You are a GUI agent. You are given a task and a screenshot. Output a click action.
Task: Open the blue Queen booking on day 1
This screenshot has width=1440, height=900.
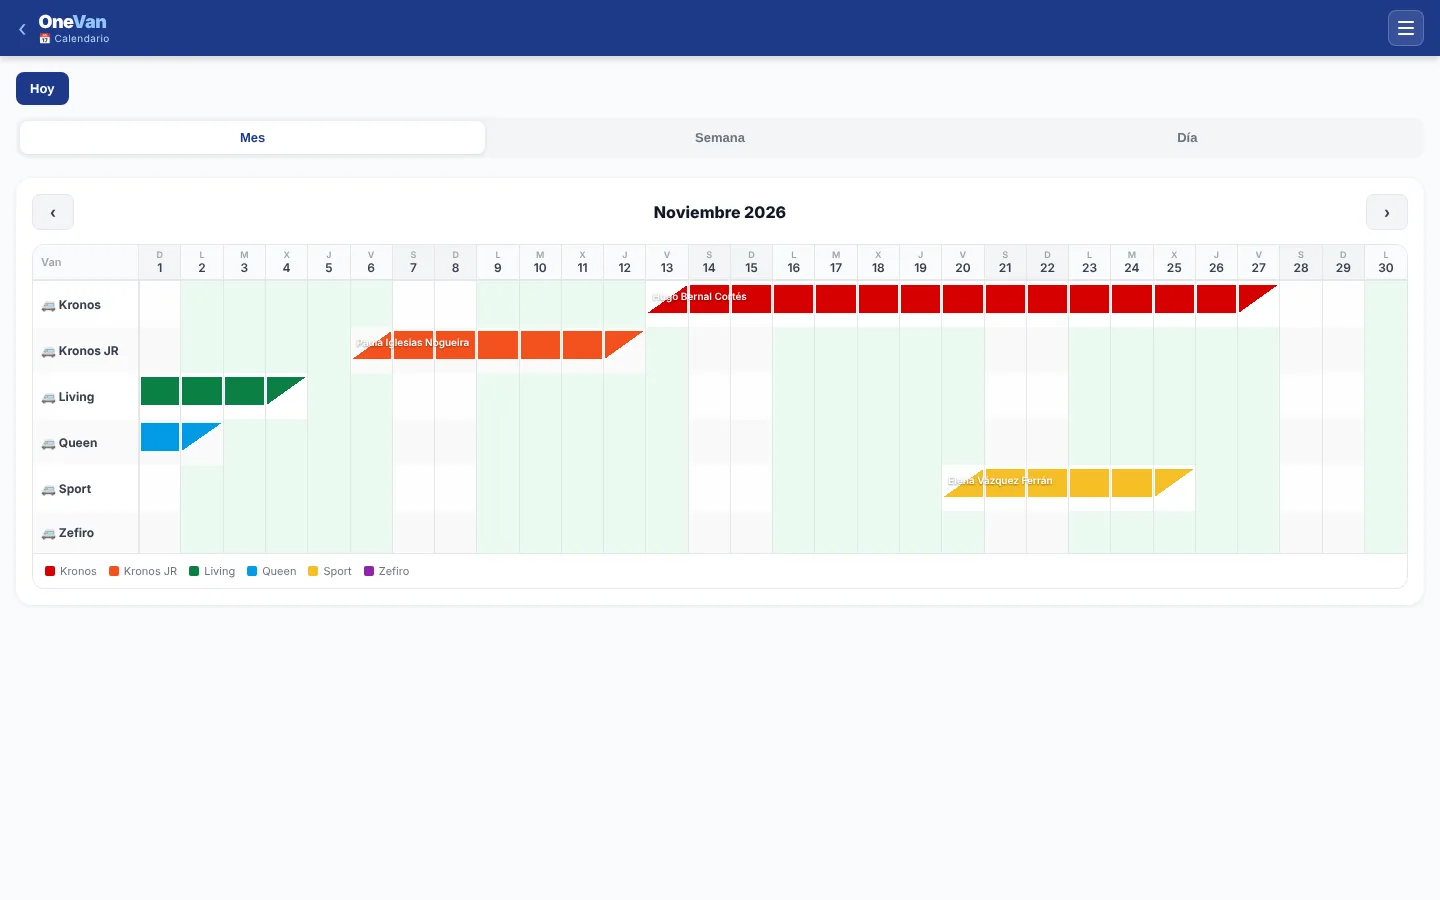[x=160, y=437]
